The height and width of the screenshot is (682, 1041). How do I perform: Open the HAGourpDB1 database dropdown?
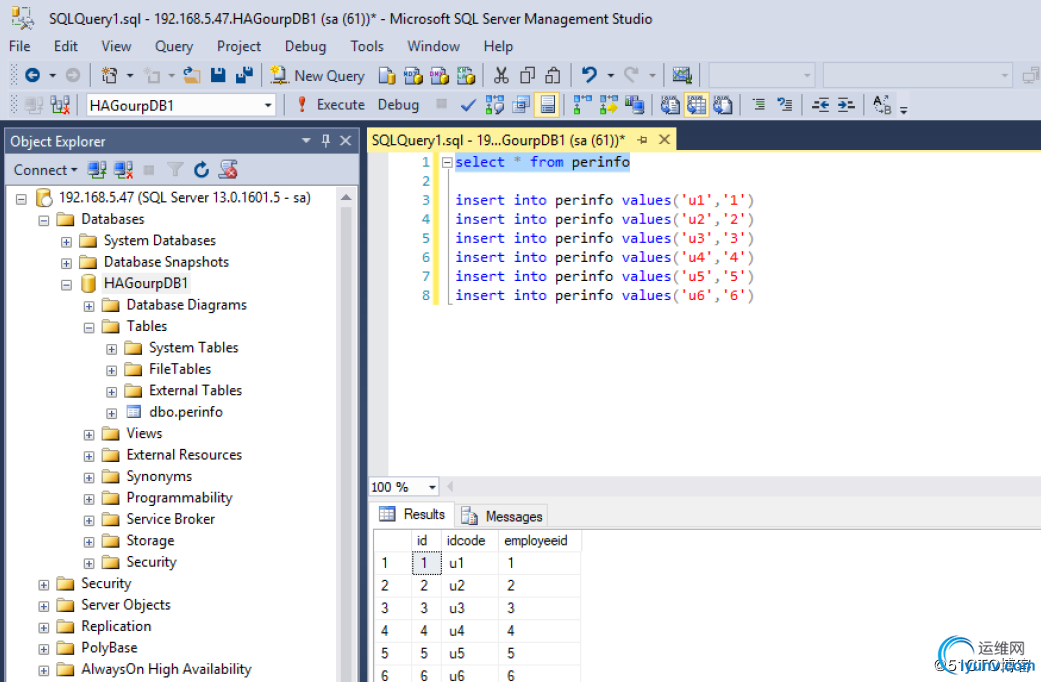(x=268, y=105)
